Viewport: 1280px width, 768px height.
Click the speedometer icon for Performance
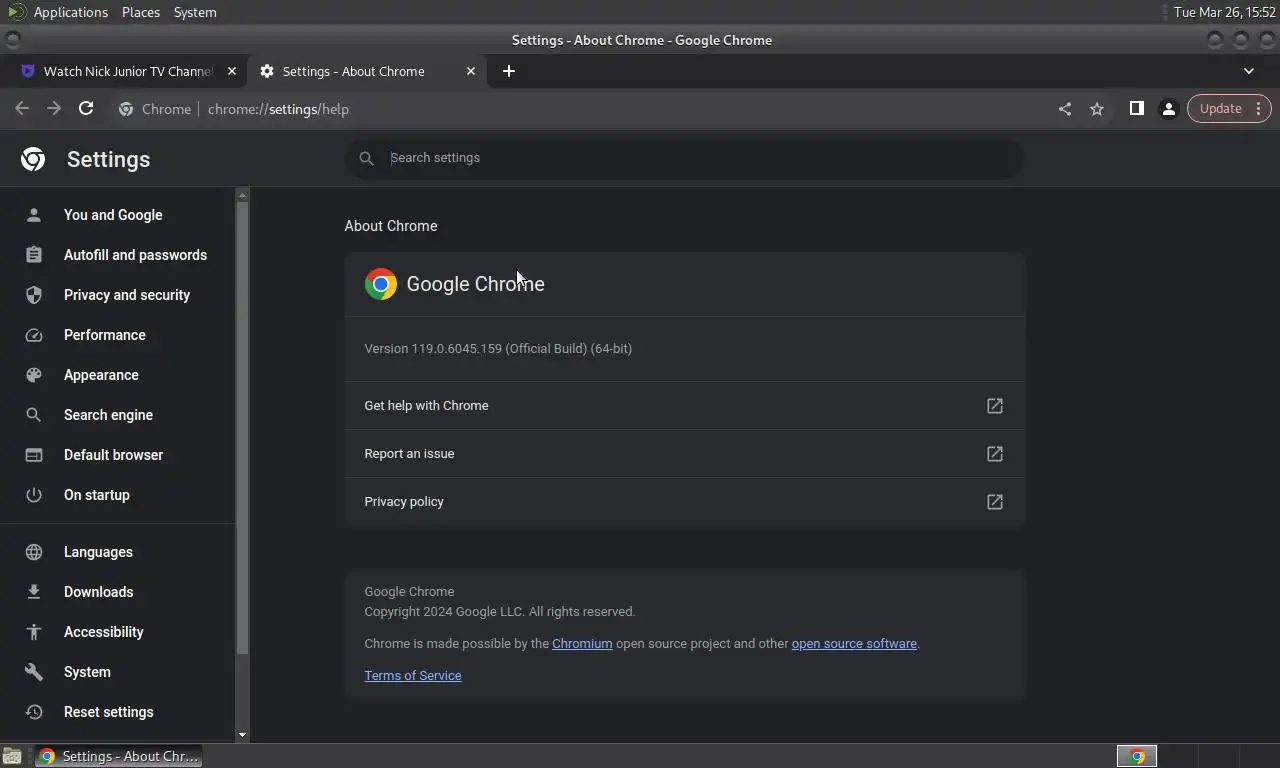(34, 335)
